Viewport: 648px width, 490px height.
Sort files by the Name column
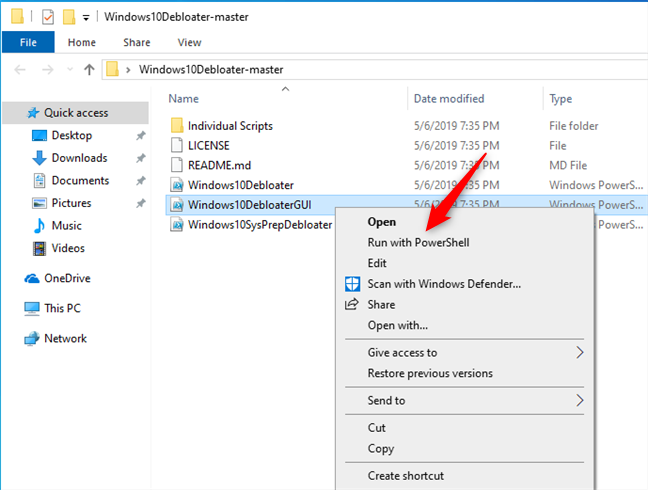pyautogui.click(x=183, y=99)
